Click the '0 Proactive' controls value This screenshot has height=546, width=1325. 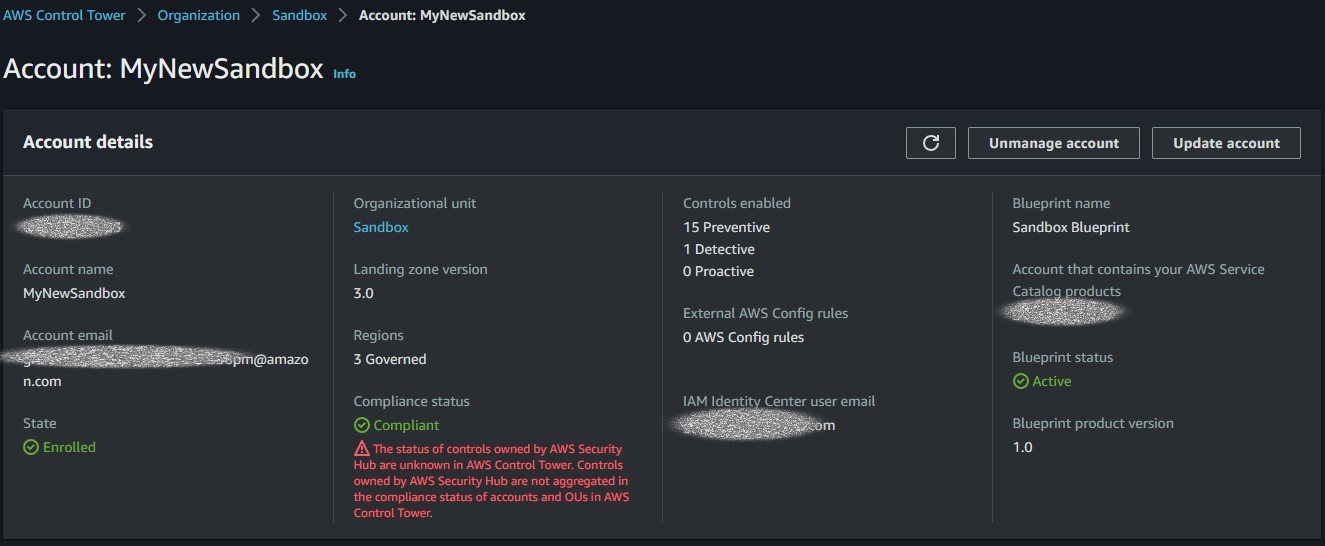pyautogui.click(x=718, y=271)
